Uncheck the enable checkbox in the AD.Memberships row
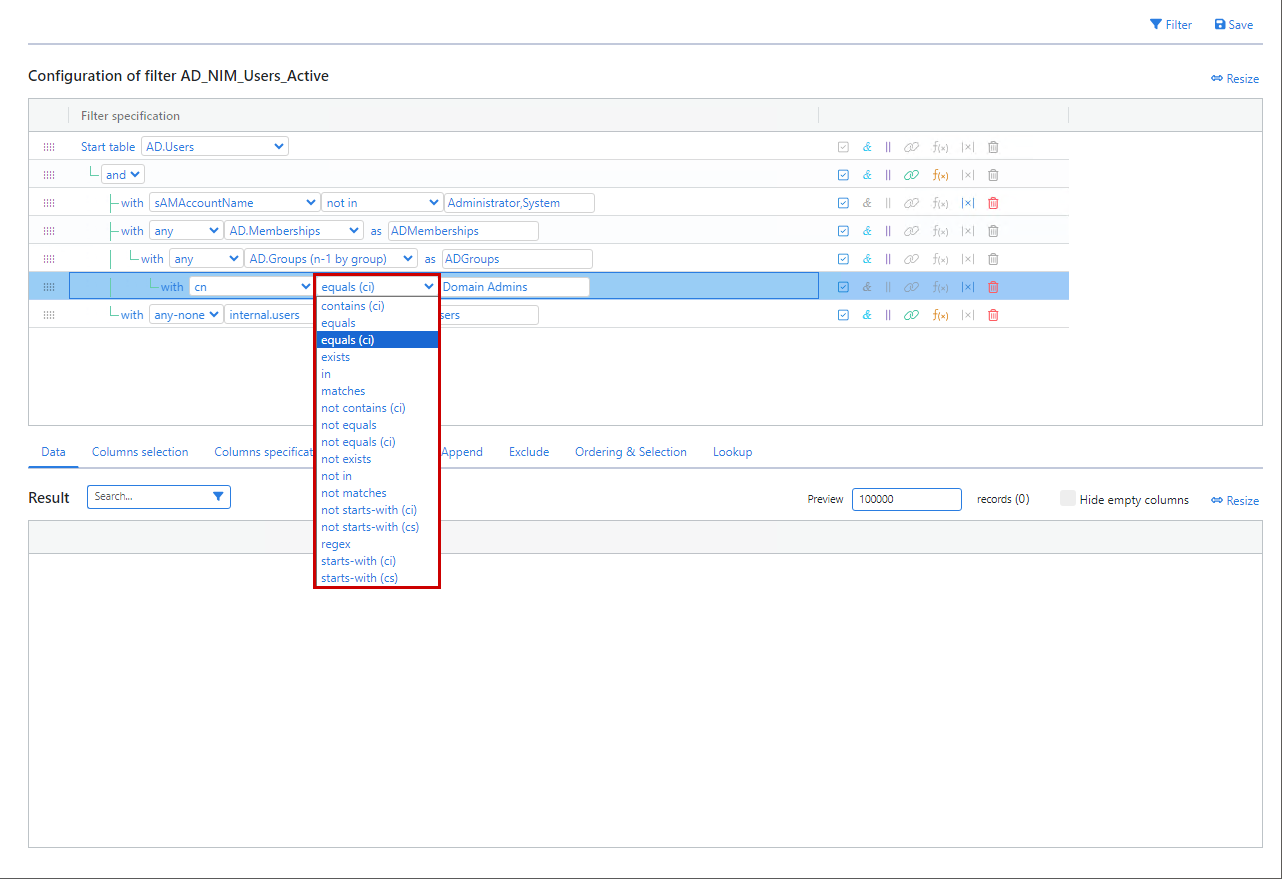This screenshot has width=1282, height=879. coord(843,231)
